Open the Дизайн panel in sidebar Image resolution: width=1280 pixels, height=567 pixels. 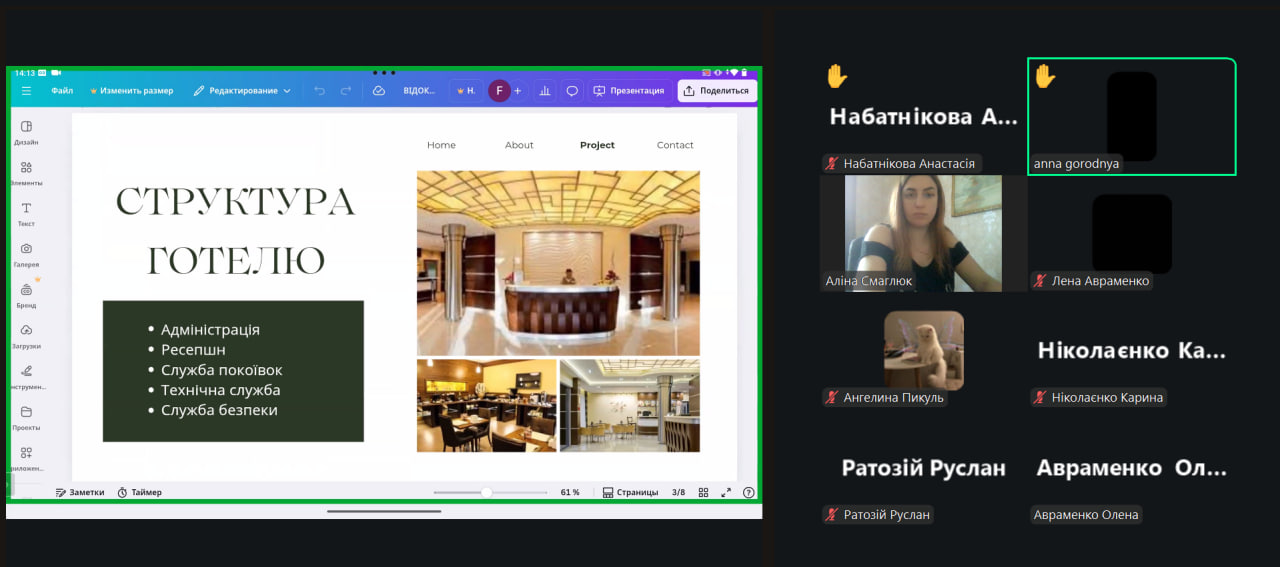[26, 132]
